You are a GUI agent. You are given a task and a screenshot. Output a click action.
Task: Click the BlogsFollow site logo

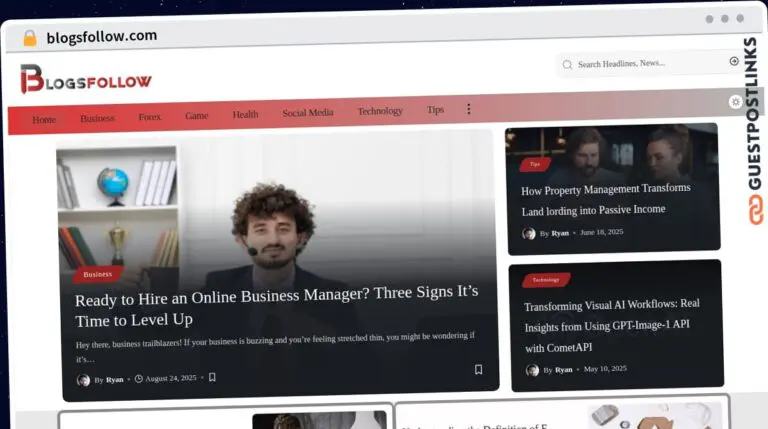[x=86, y=79]
